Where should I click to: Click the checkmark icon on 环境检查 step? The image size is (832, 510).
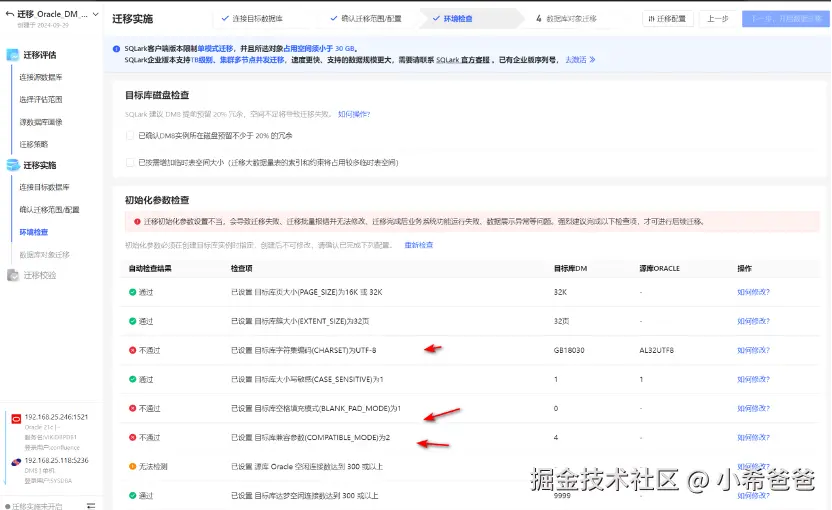[436, 19]
